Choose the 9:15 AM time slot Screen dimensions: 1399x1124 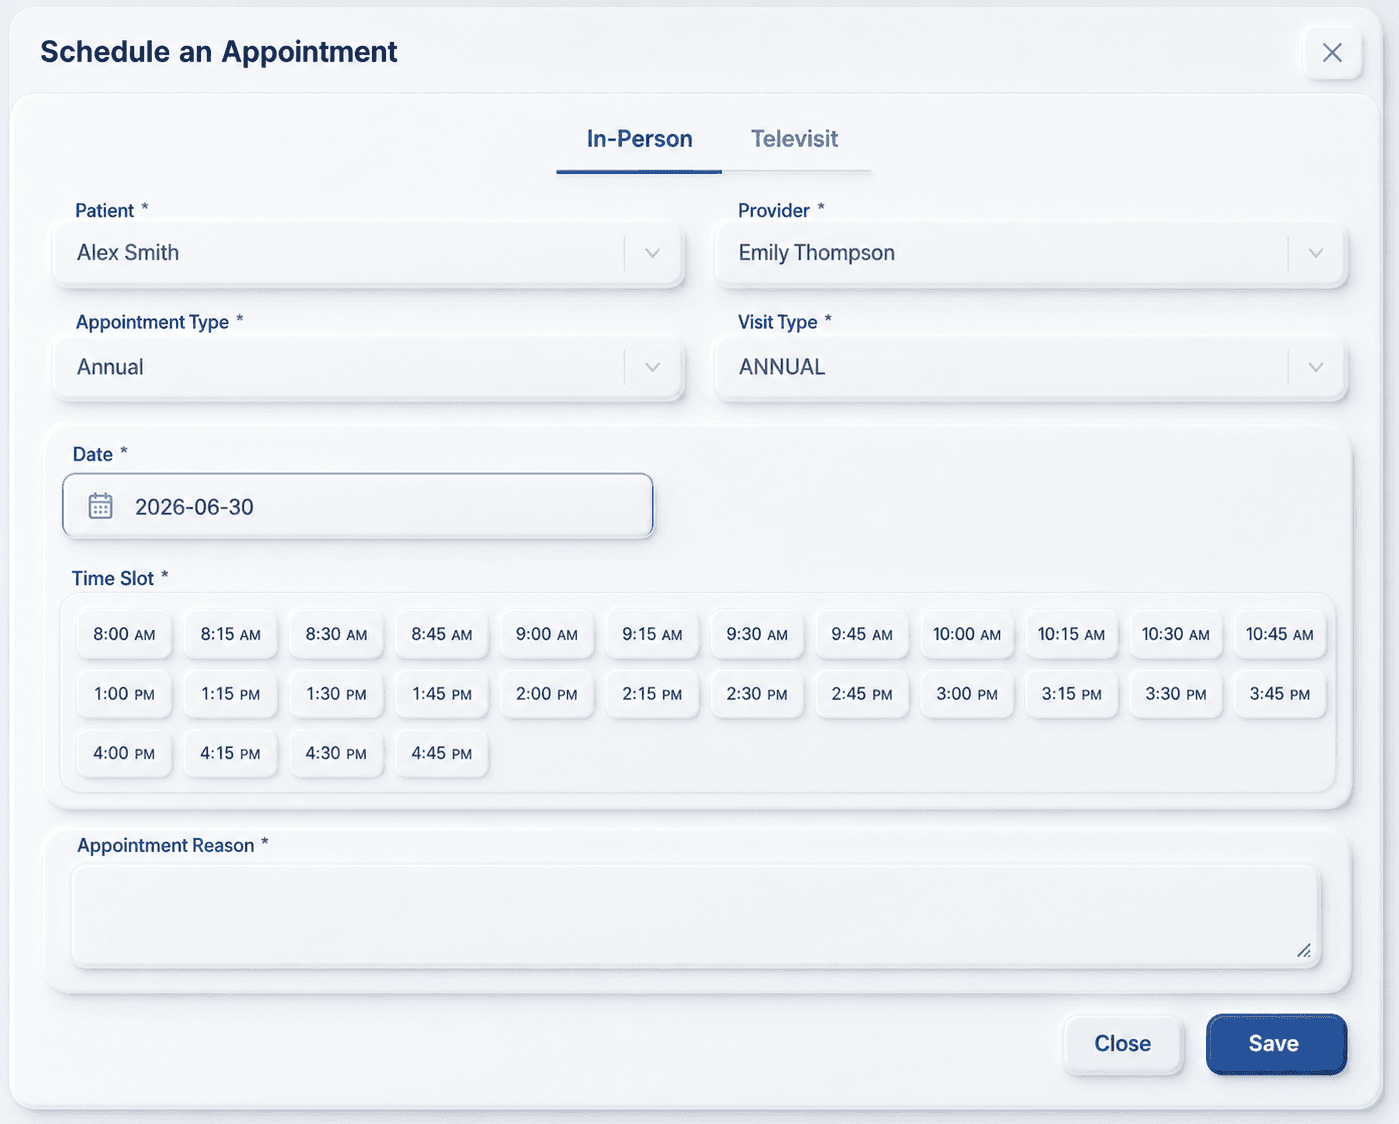652,634
